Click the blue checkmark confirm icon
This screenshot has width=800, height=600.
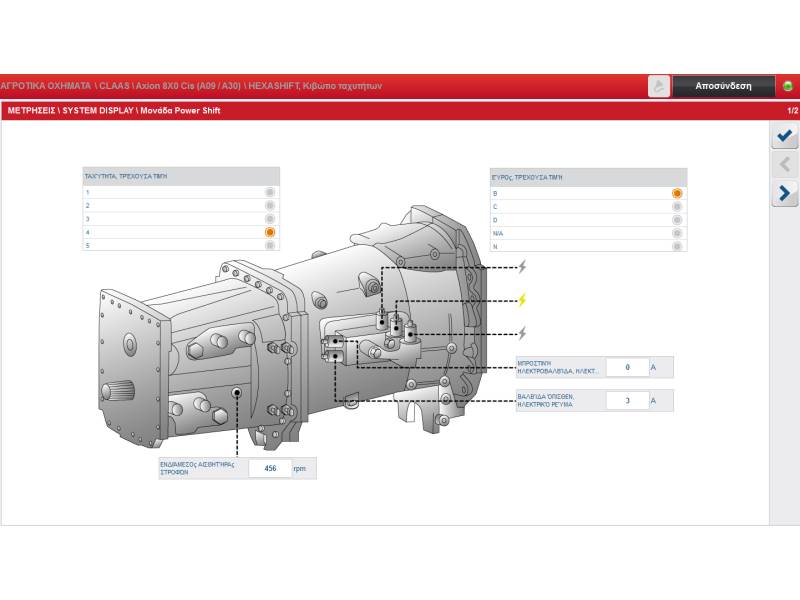tap(784, 136)
